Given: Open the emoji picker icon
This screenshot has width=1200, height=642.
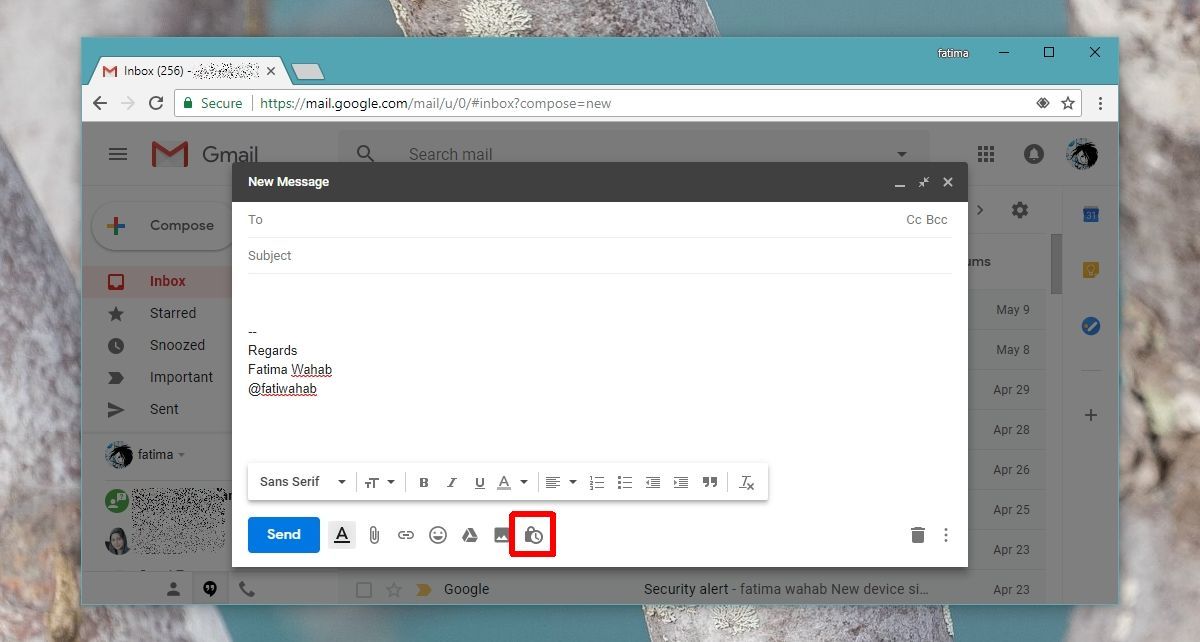Looking at the screenshot, I should (438, 535).
